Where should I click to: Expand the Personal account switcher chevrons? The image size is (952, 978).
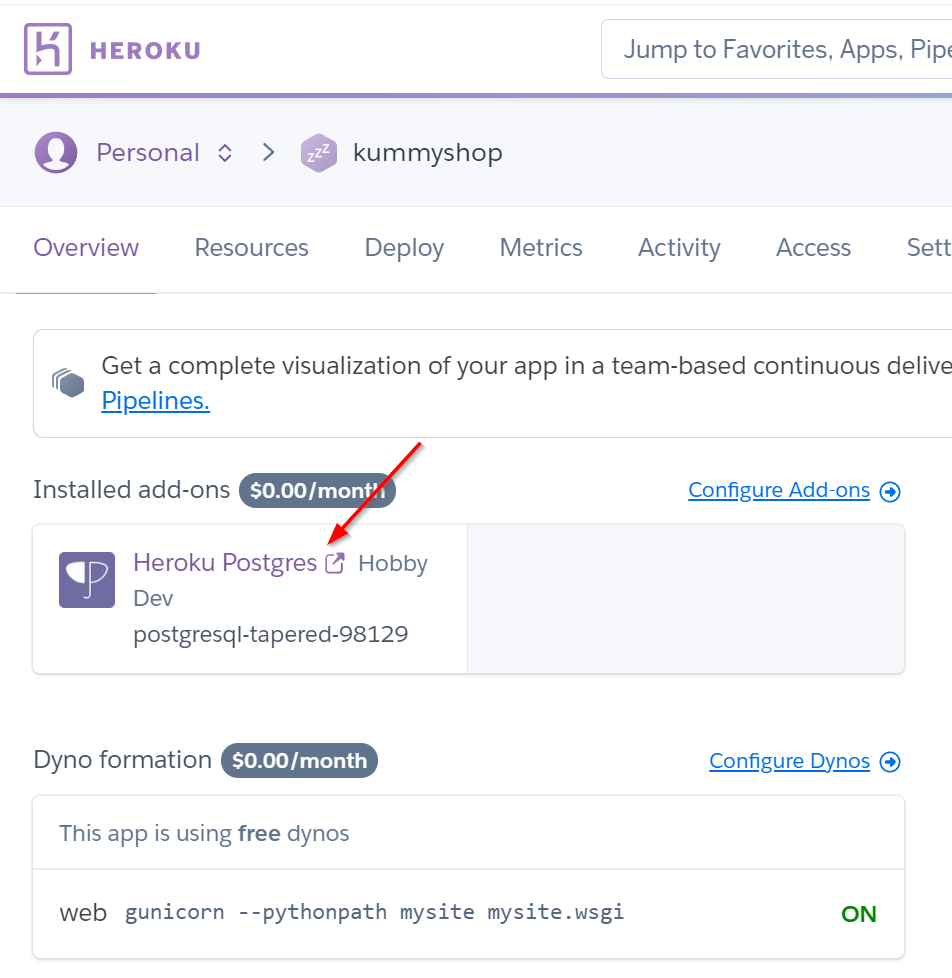pyautogui.click(x=225, y=153)
